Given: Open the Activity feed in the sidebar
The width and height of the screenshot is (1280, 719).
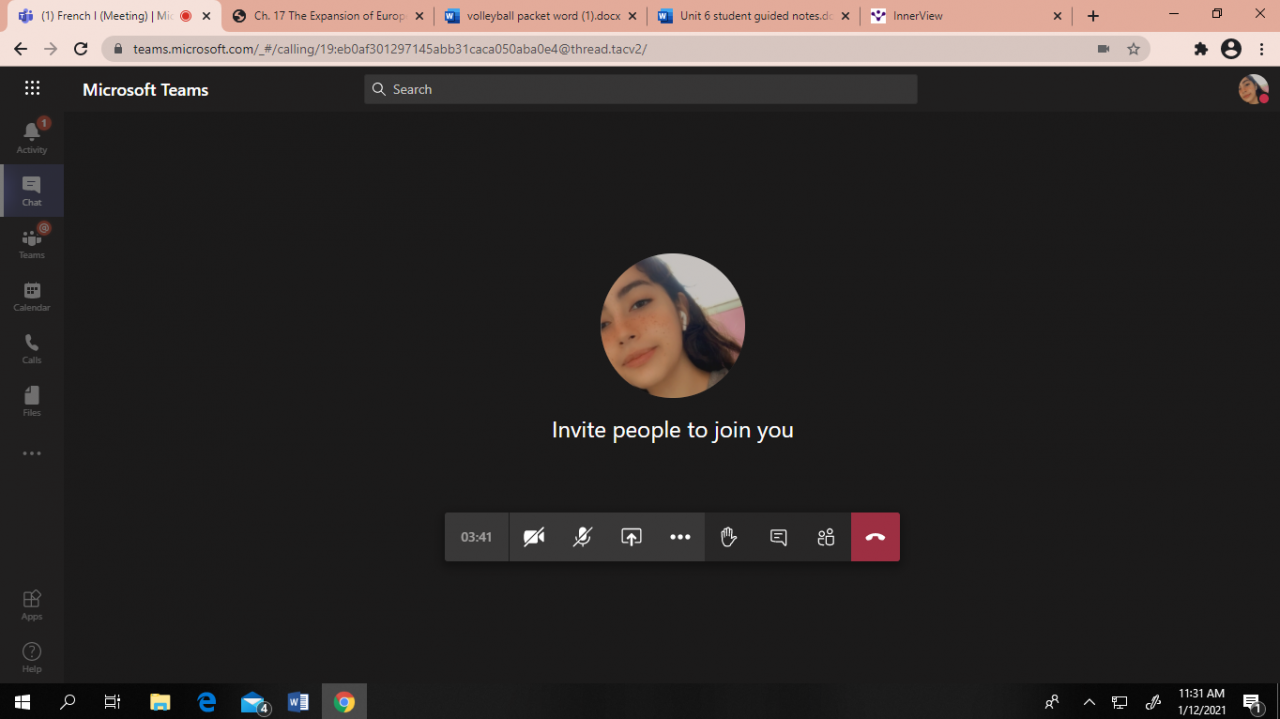Looking at the screenshot, I should tap(32, 137).
